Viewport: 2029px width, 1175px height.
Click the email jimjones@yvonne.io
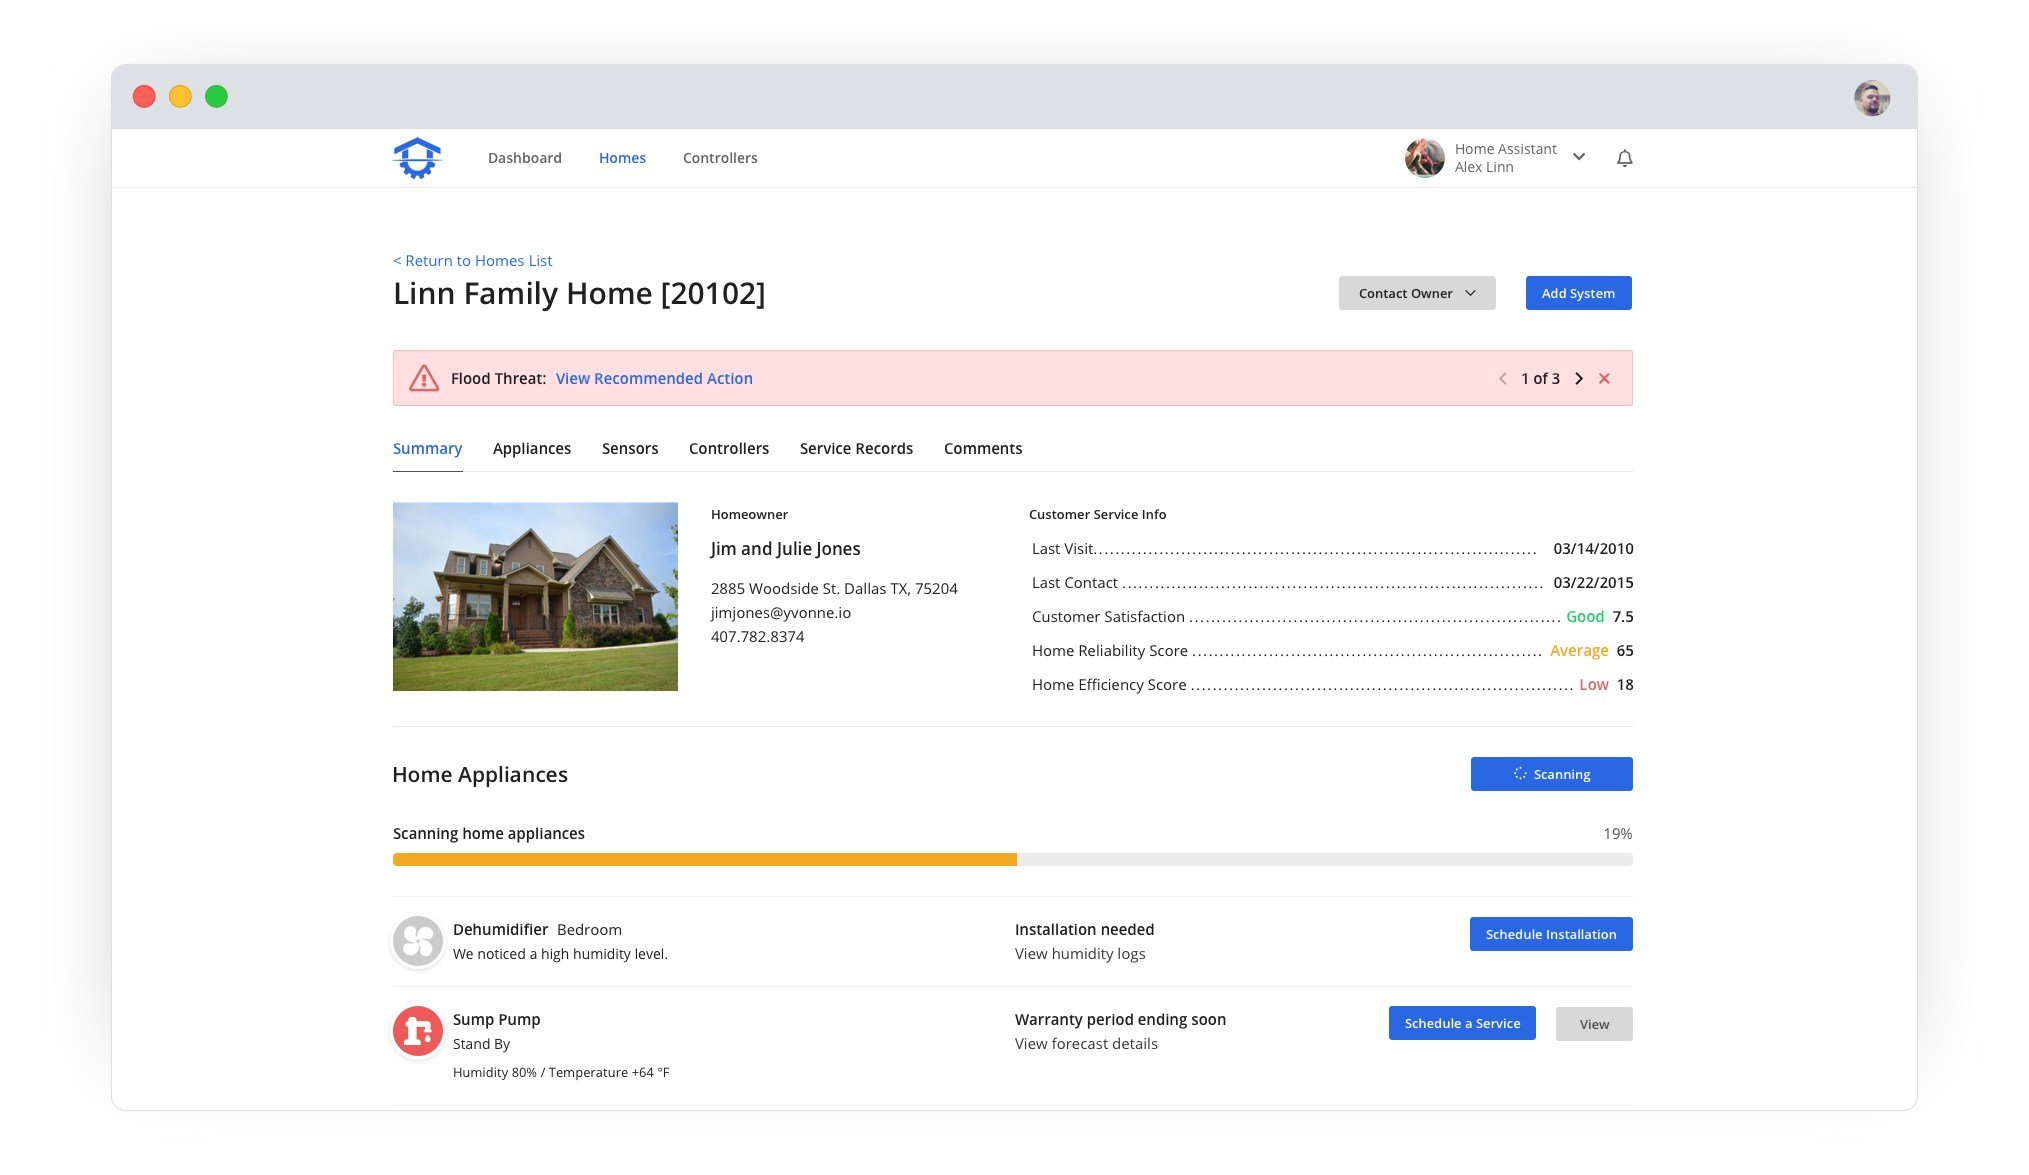click(x=781, y=612)
